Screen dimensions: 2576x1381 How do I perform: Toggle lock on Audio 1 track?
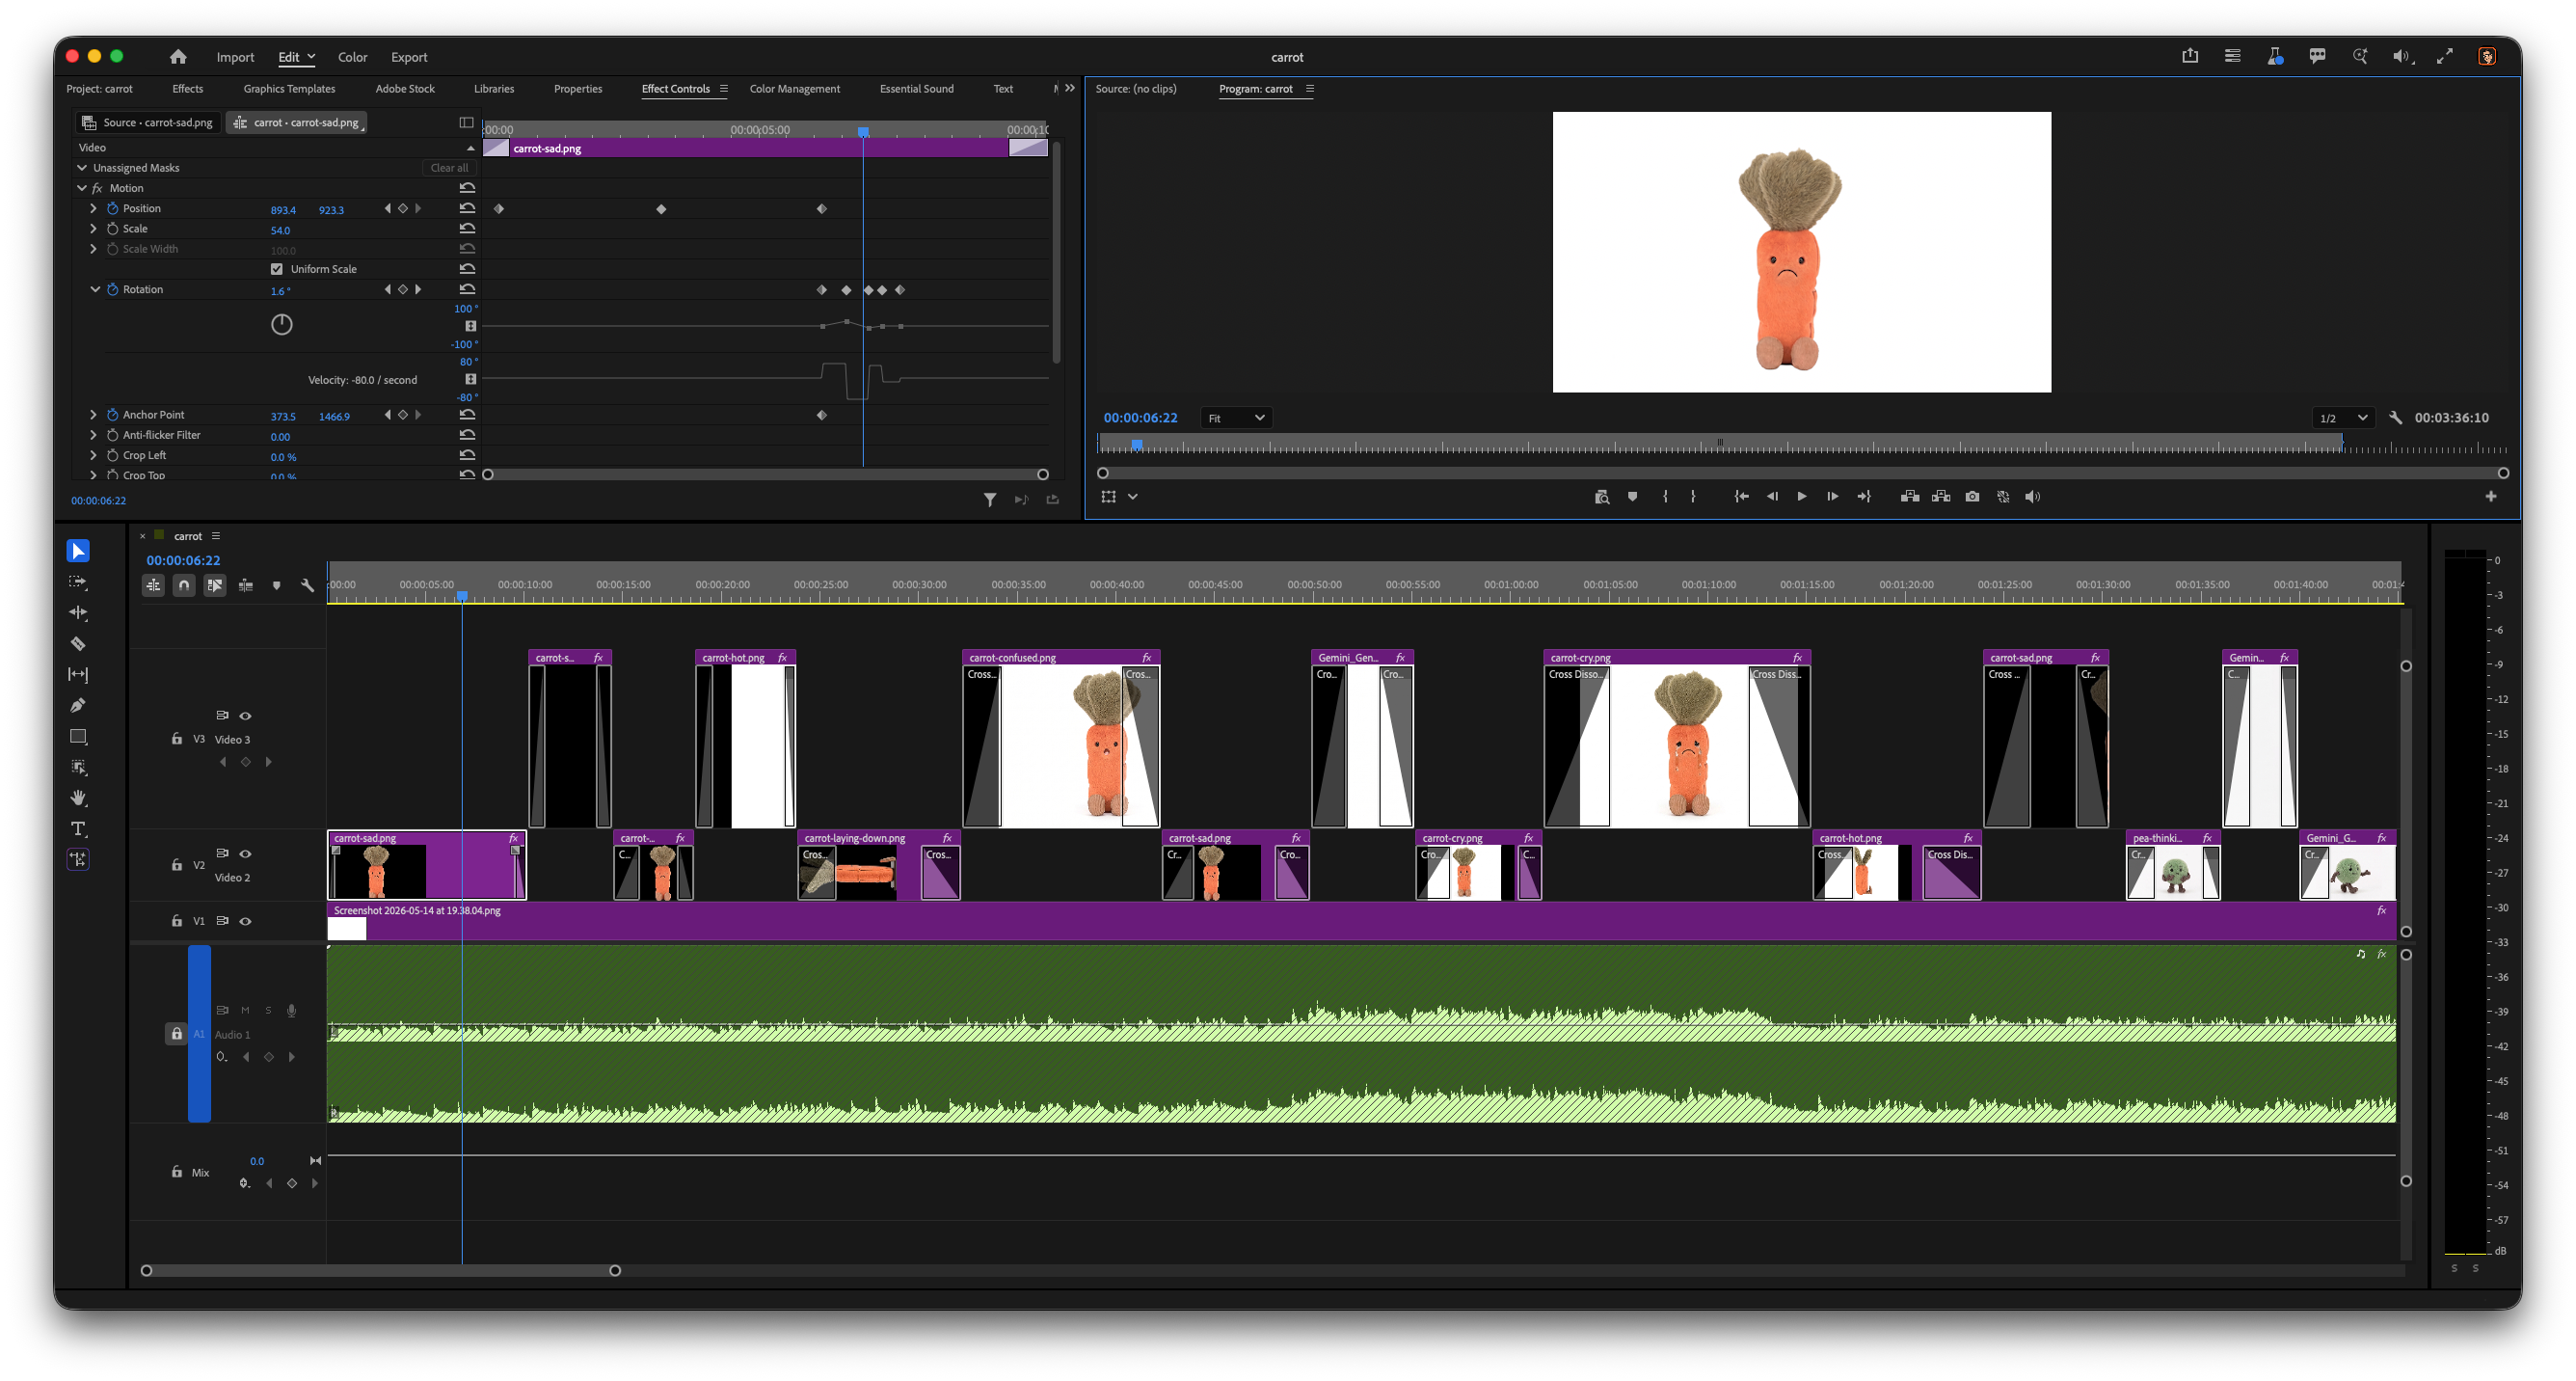177,1034
